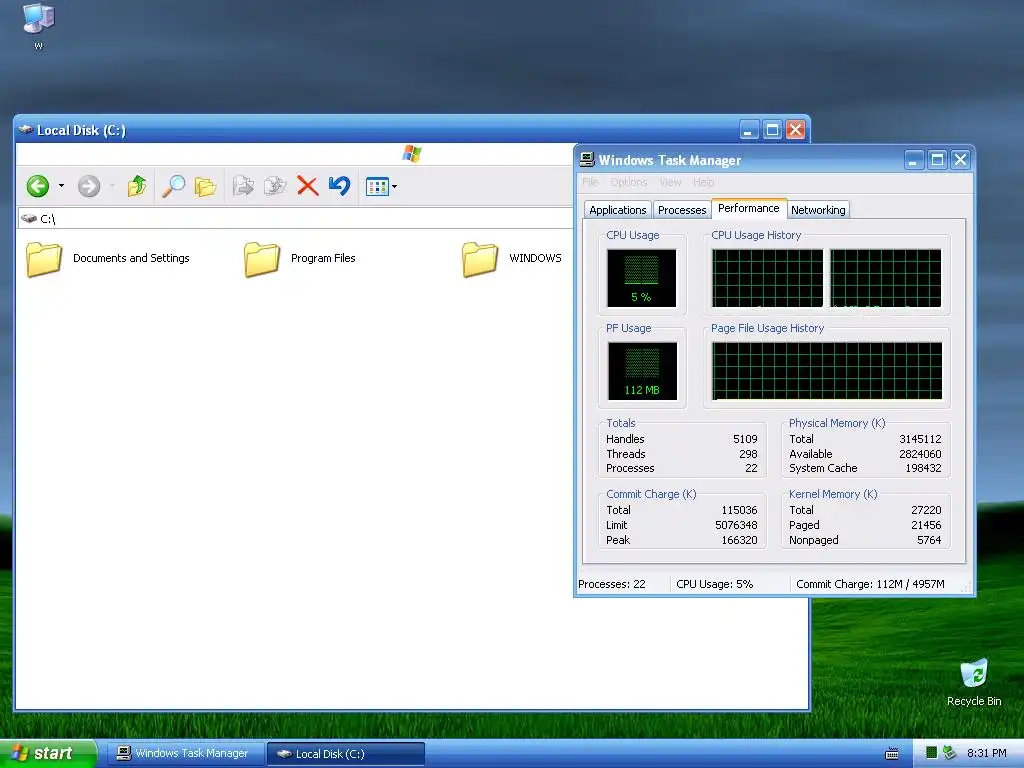Click the PF Usage 112 MB meter

point(642,371)
